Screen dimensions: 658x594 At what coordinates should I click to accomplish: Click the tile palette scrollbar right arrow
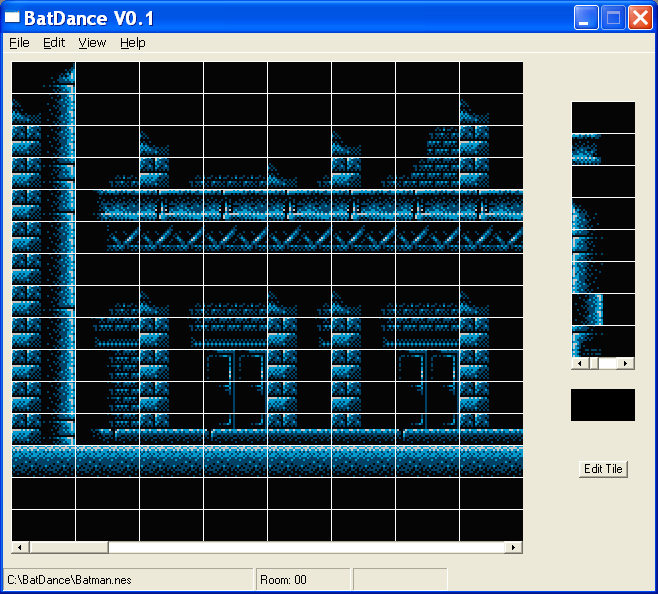(627, 364)
